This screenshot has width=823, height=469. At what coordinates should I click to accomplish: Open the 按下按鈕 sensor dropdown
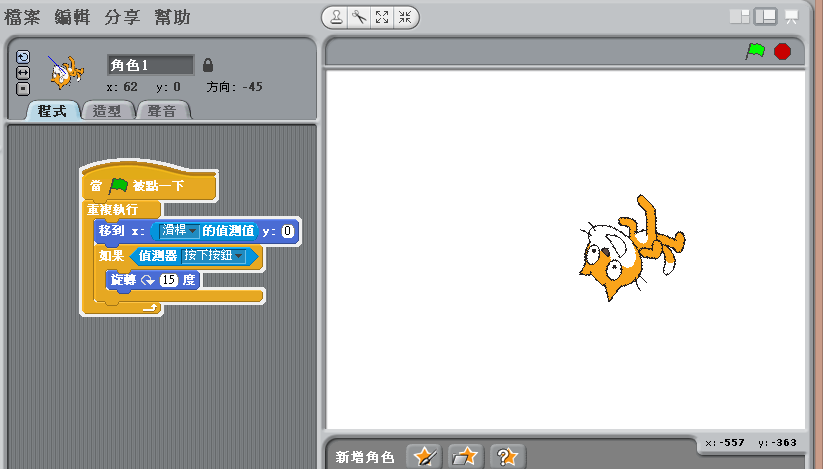point(214,256)
